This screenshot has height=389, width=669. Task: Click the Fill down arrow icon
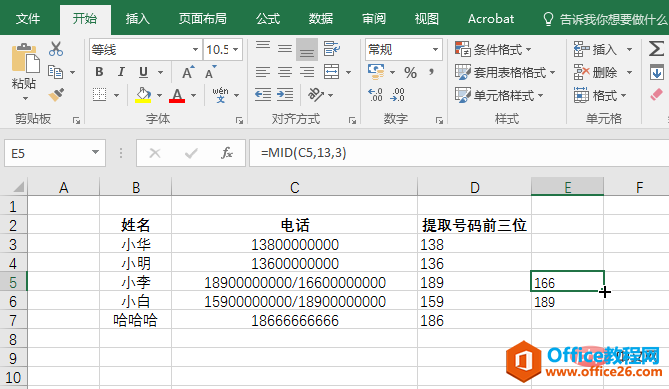click(x=657, y=72)
